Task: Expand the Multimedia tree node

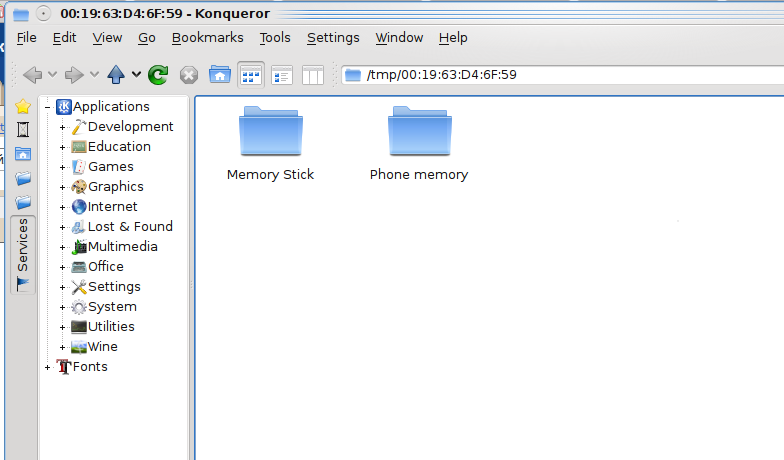Action: [x=62, y=247]
